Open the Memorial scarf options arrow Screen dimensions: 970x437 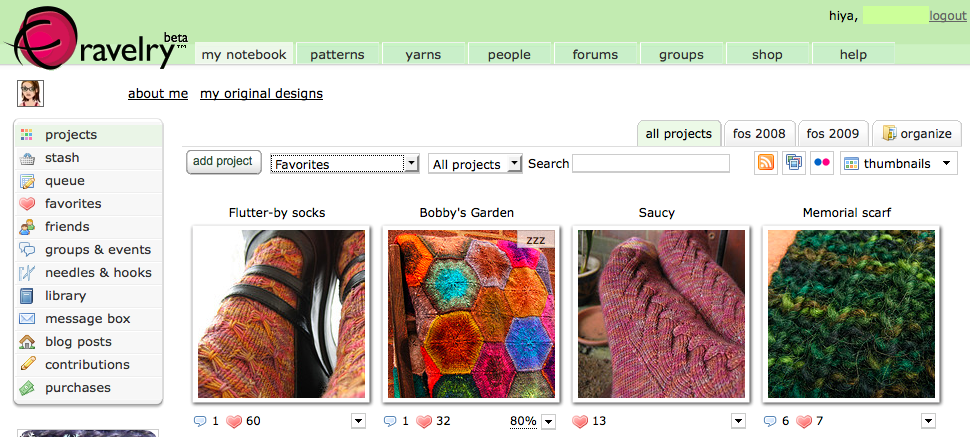[x=928, y=422]
